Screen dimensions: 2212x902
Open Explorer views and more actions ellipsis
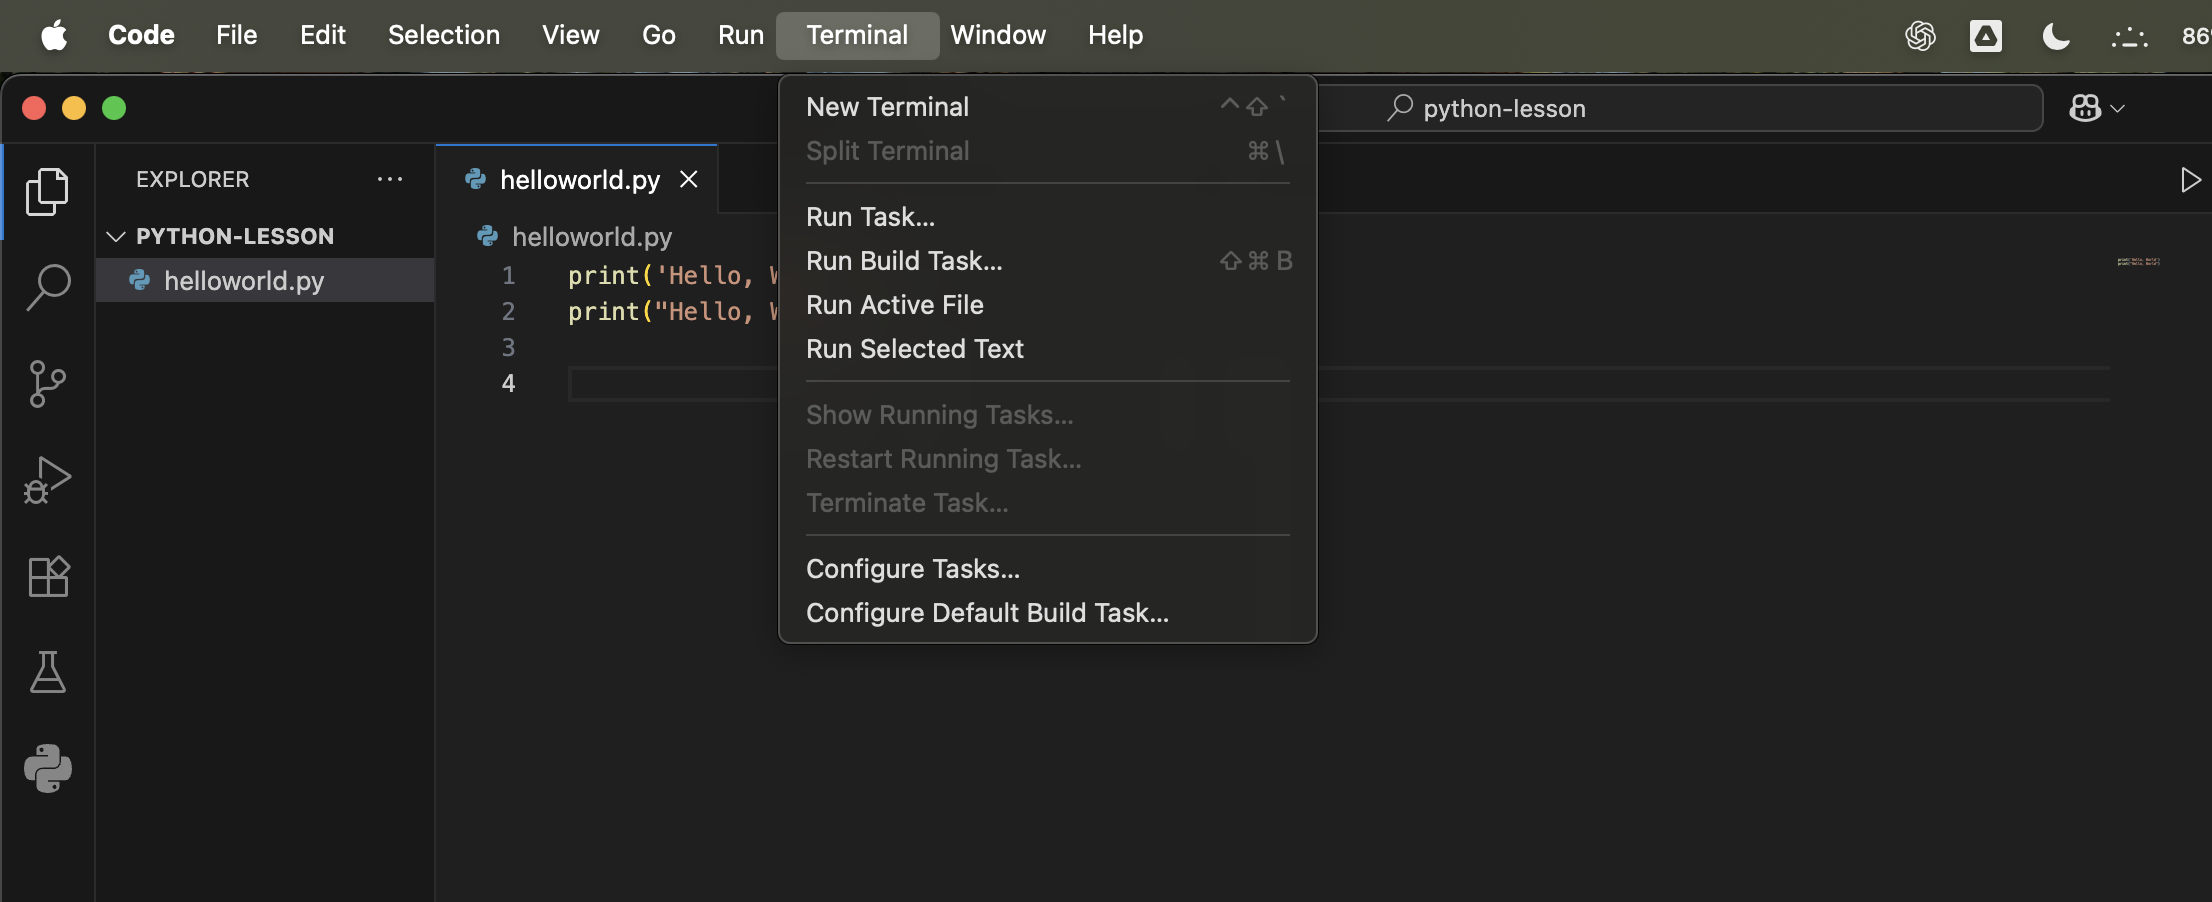(390, 179)
